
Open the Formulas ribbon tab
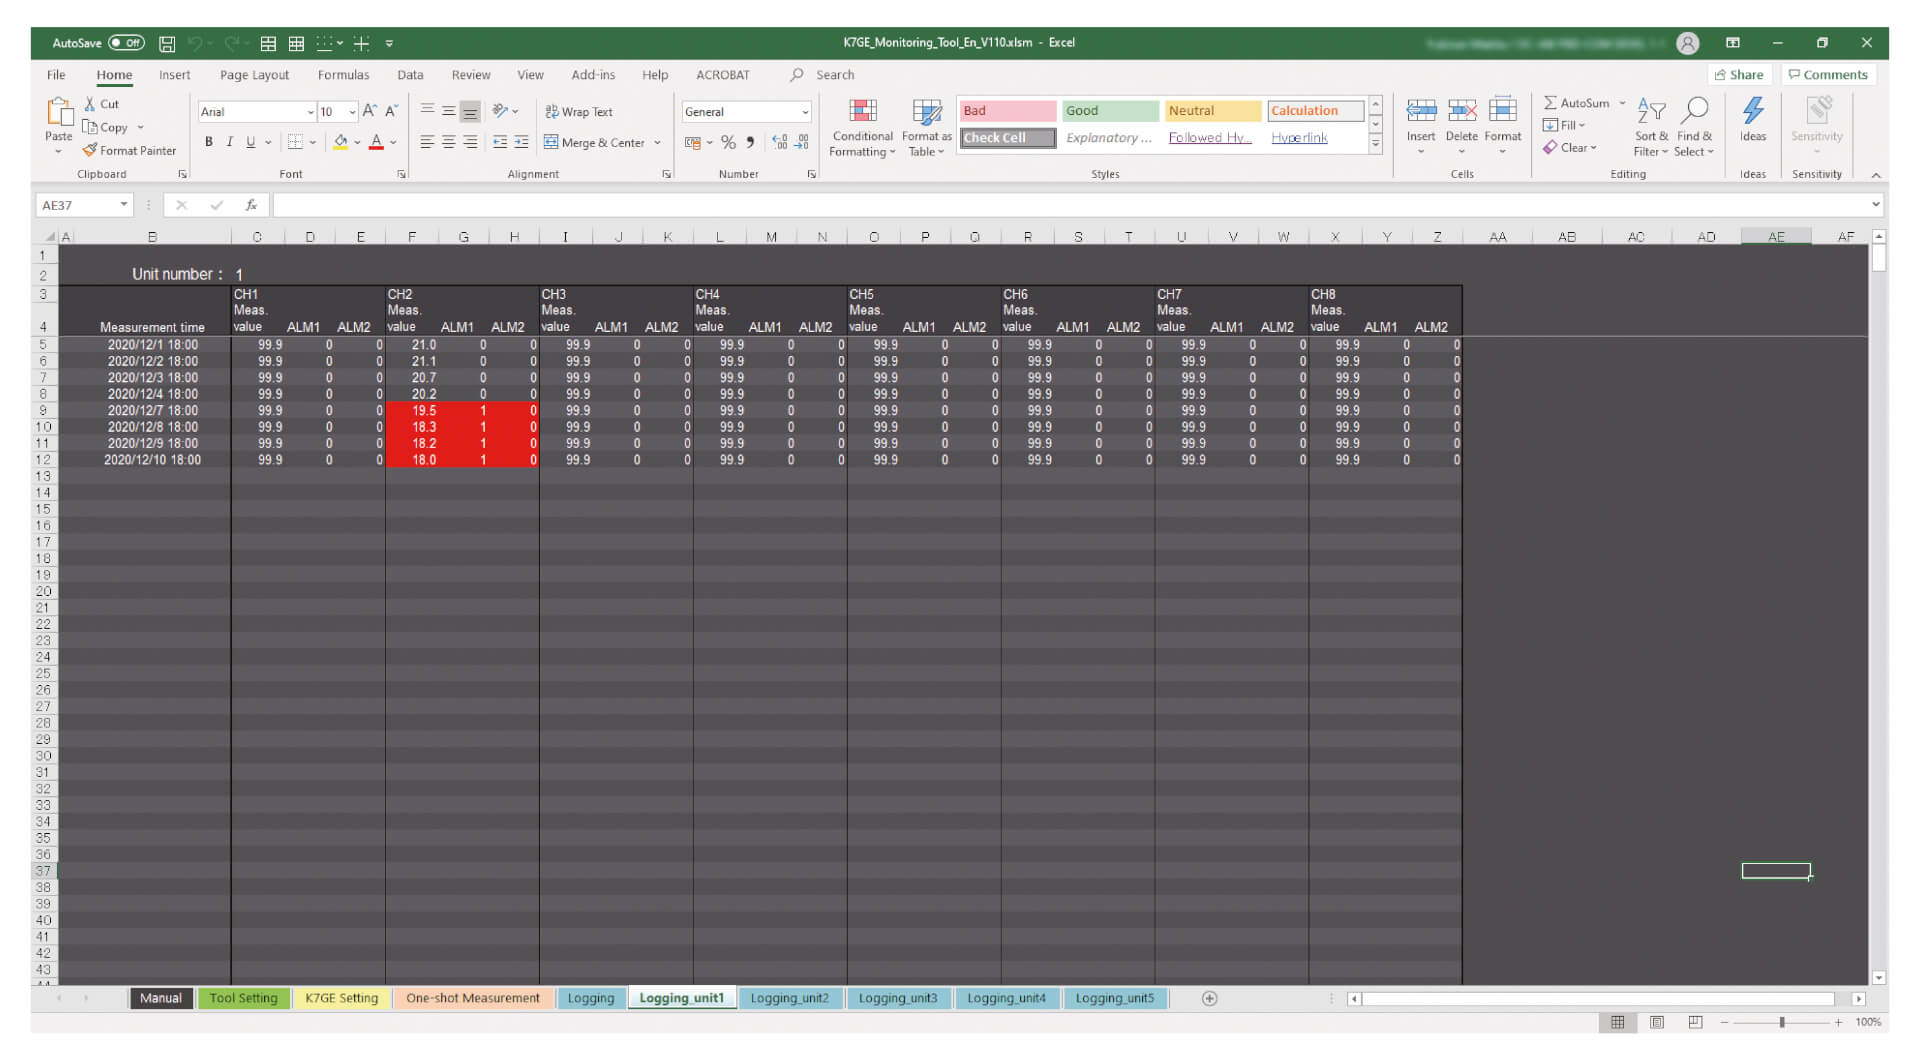click(343, 75)
